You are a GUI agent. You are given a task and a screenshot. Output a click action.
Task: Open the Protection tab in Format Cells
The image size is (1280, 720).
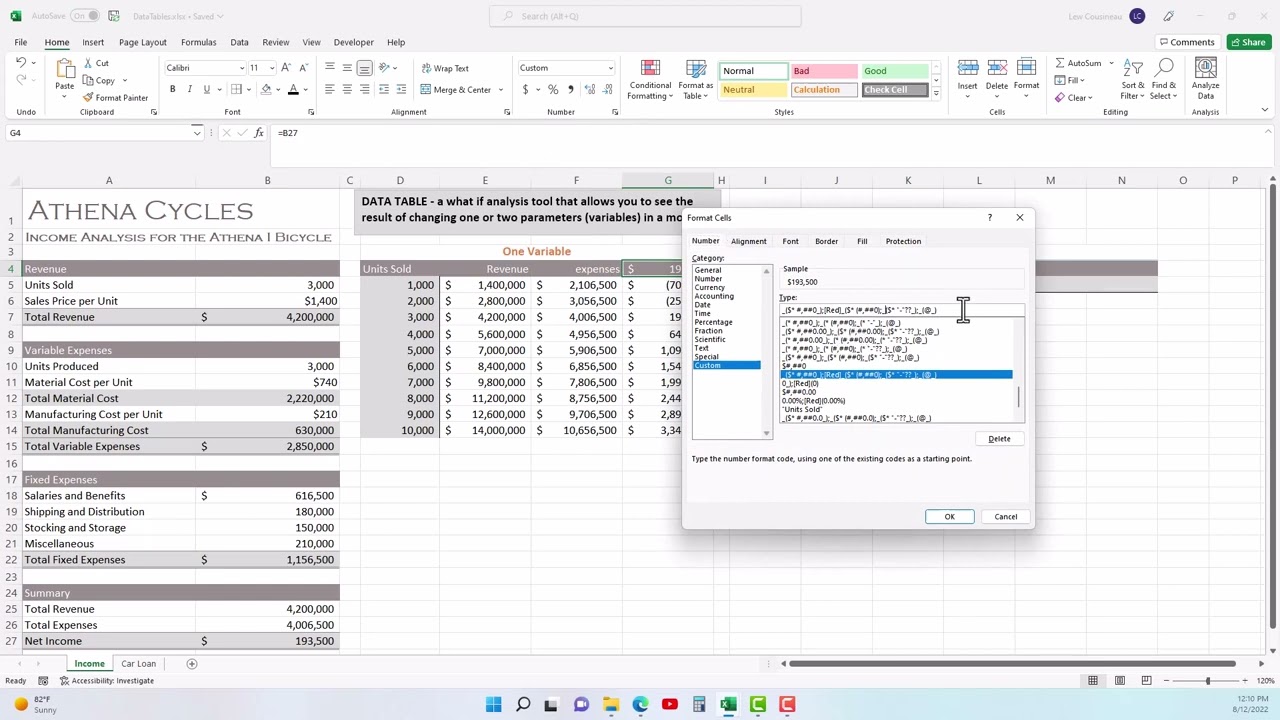point(903,241)
